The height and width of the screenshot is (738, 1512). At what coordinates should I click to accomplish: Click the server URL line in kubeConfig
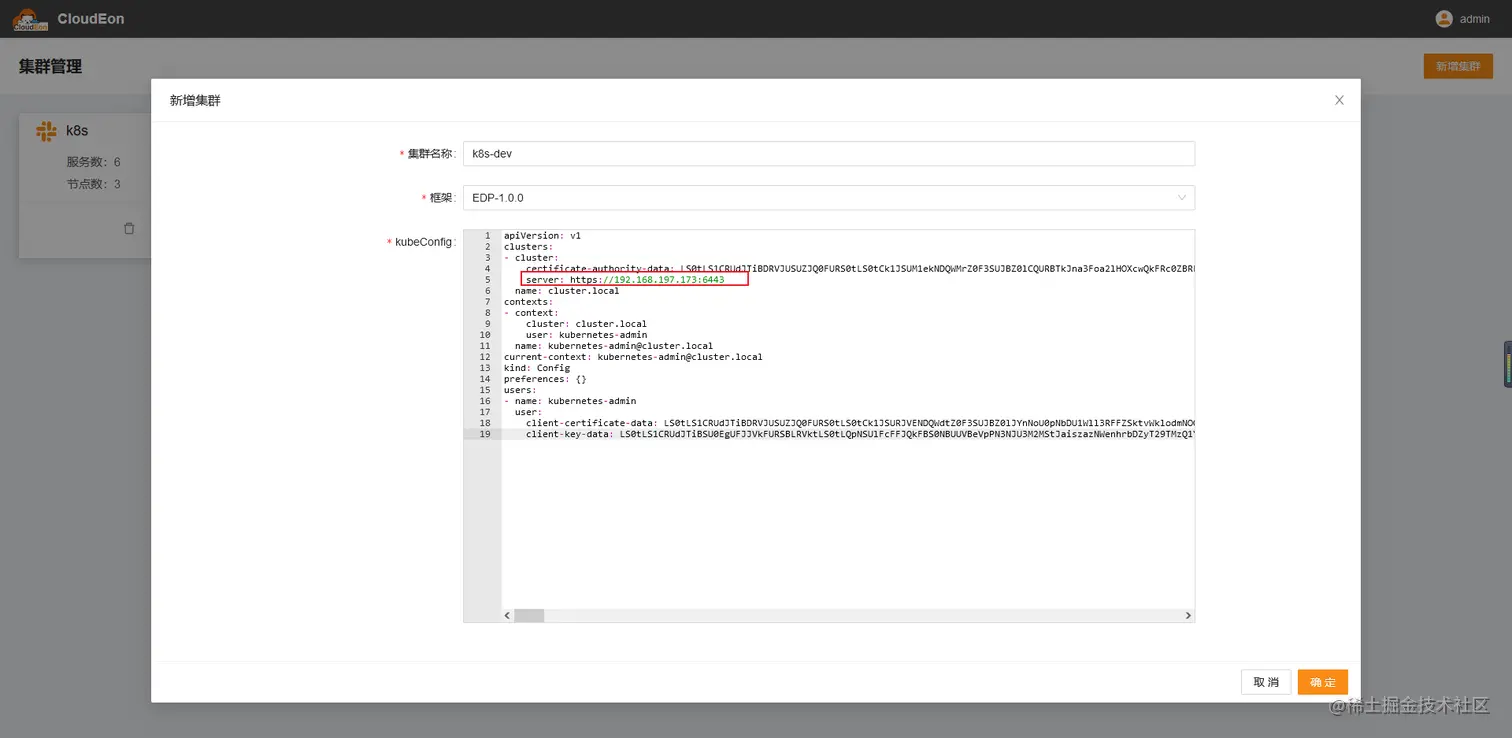[x=625, y=280]
